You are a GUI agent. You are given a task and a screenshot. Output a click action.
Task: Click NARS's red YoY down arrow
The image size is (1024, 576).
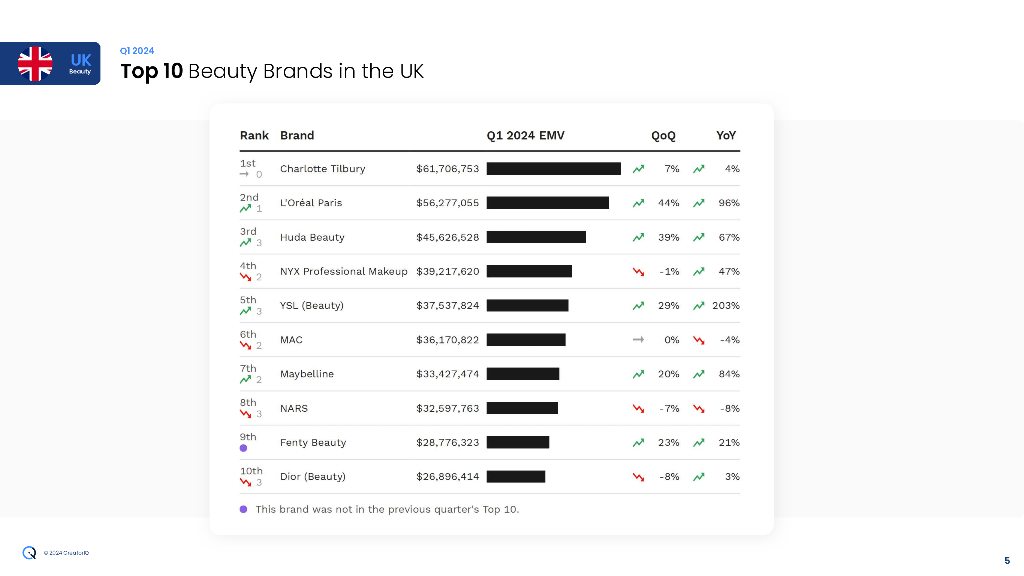click(699, 408)
